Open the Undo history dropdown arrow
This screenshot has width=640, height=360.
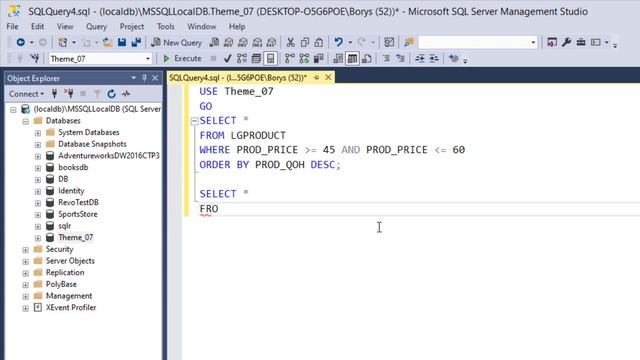[x=350, y=42]
